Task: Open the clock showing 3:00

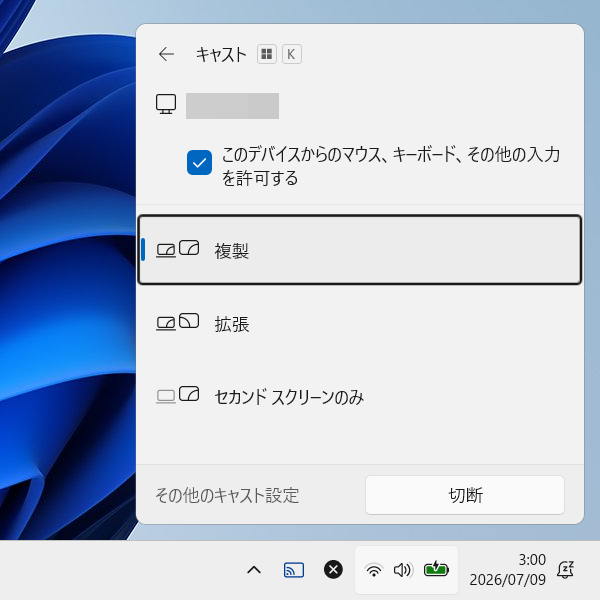Action: [x=532, y=560]
